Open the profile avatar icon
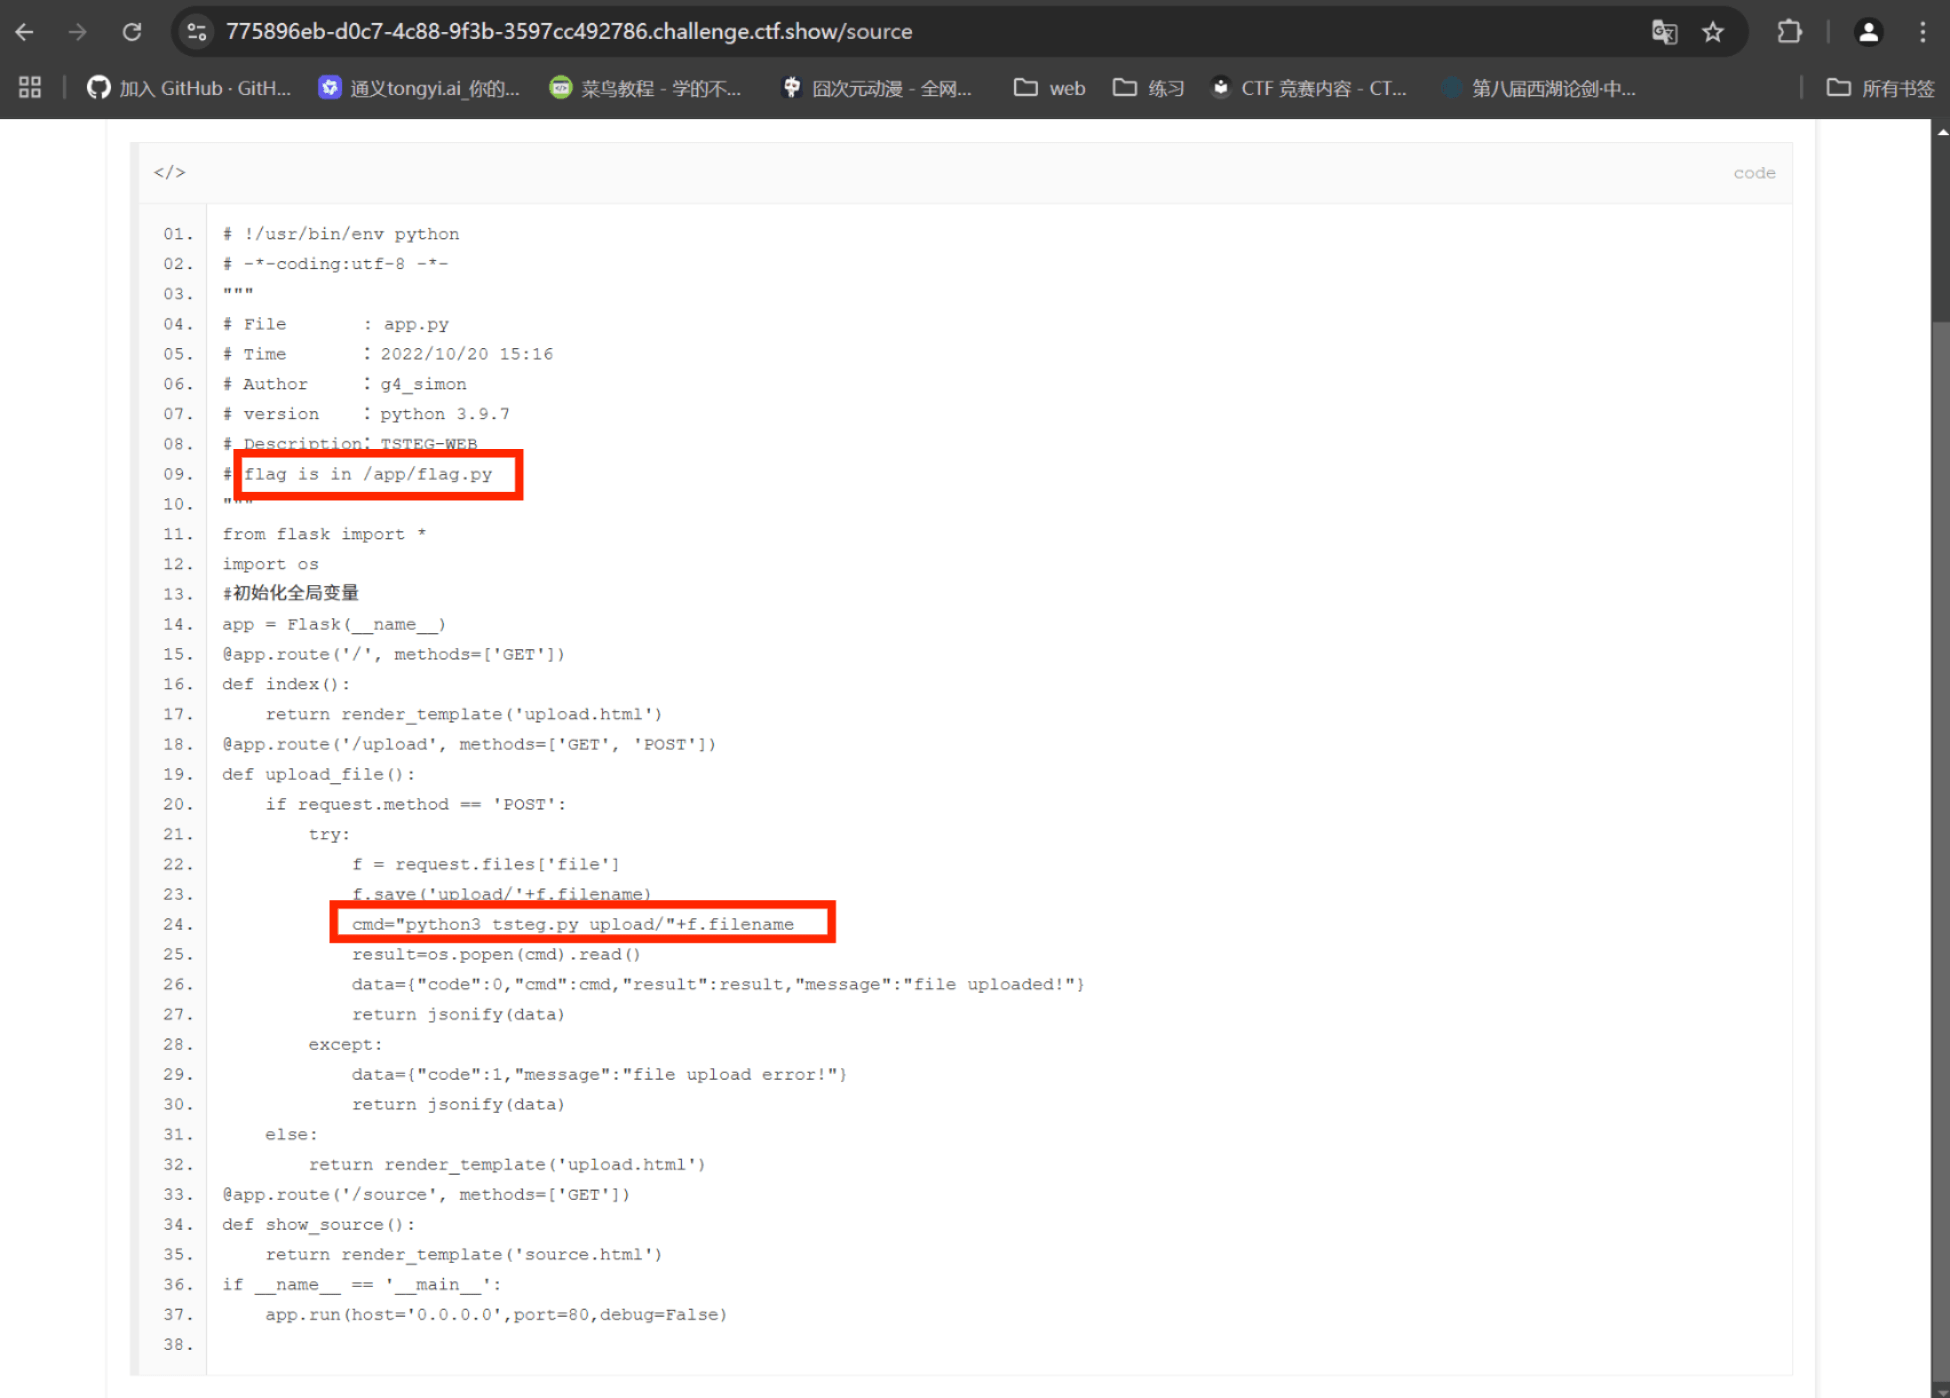The width and height of the screenshot is (1950, 1398). [x=1867, y=32]
